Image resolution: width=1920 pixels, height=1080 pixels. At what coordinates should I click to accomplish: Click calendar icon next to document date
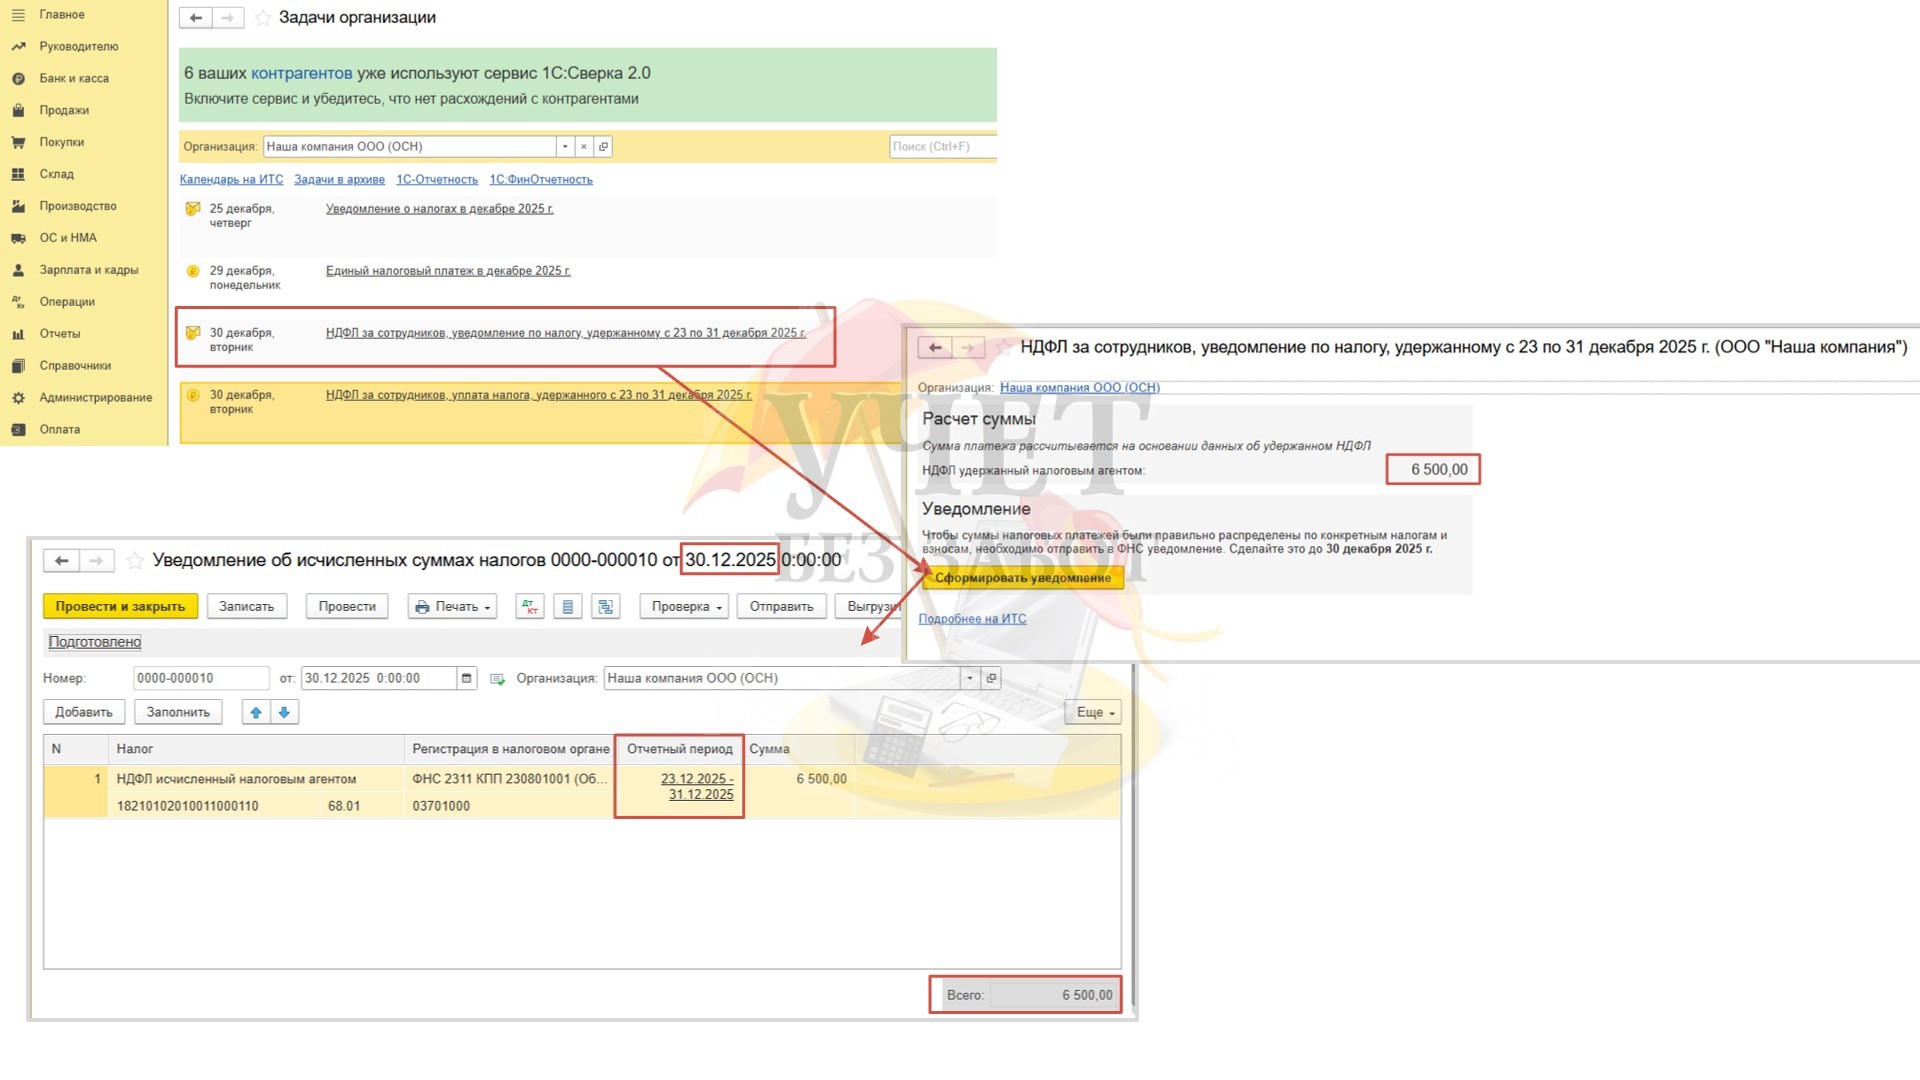pyautogui.click(x=466, y=678)
